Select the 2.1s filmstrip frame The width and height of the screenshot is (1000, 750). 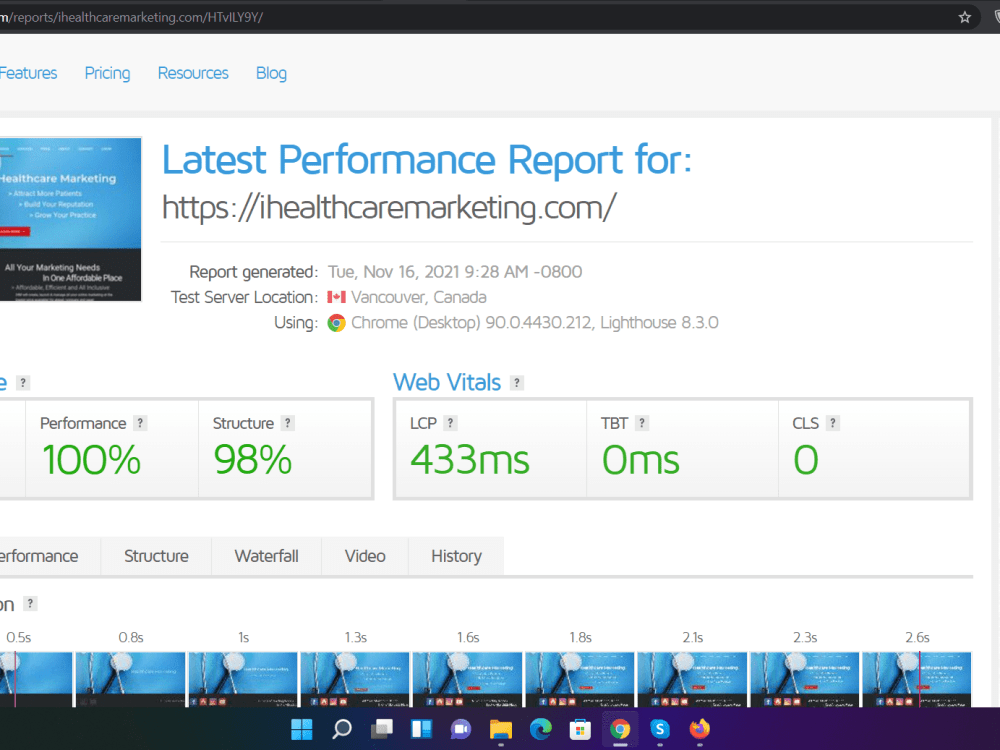point(692,679)
